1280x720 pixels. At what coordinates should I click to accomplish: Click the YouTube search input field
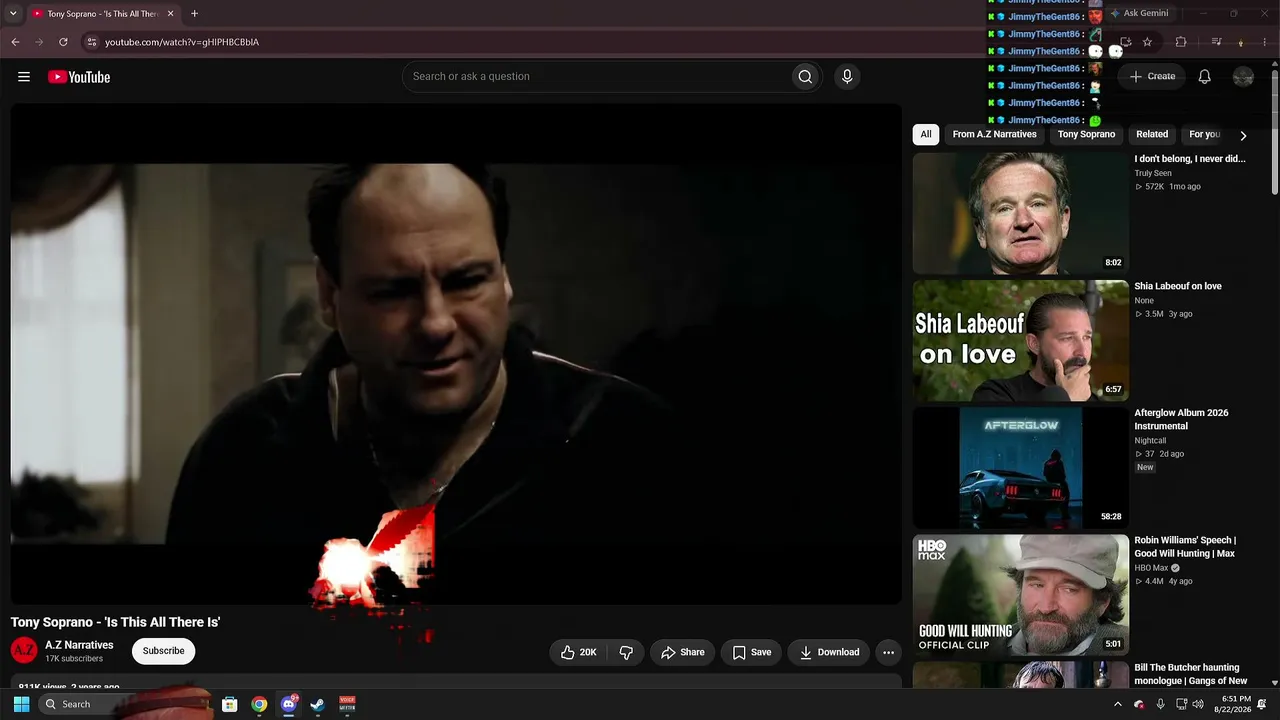pos(596,77)
